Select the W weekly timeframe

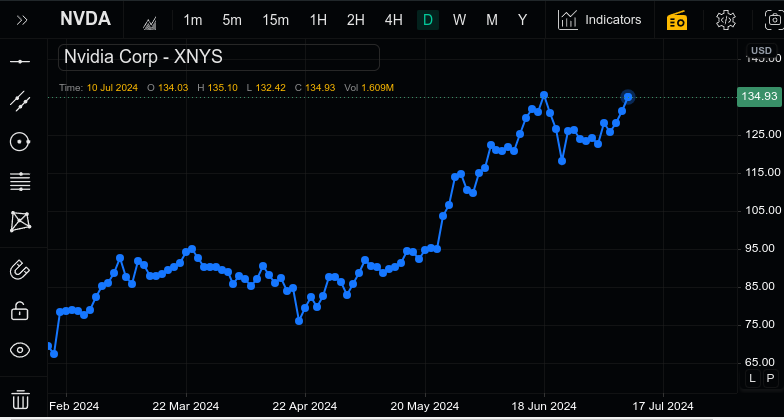pyautogui.click(x=460, y=20)
